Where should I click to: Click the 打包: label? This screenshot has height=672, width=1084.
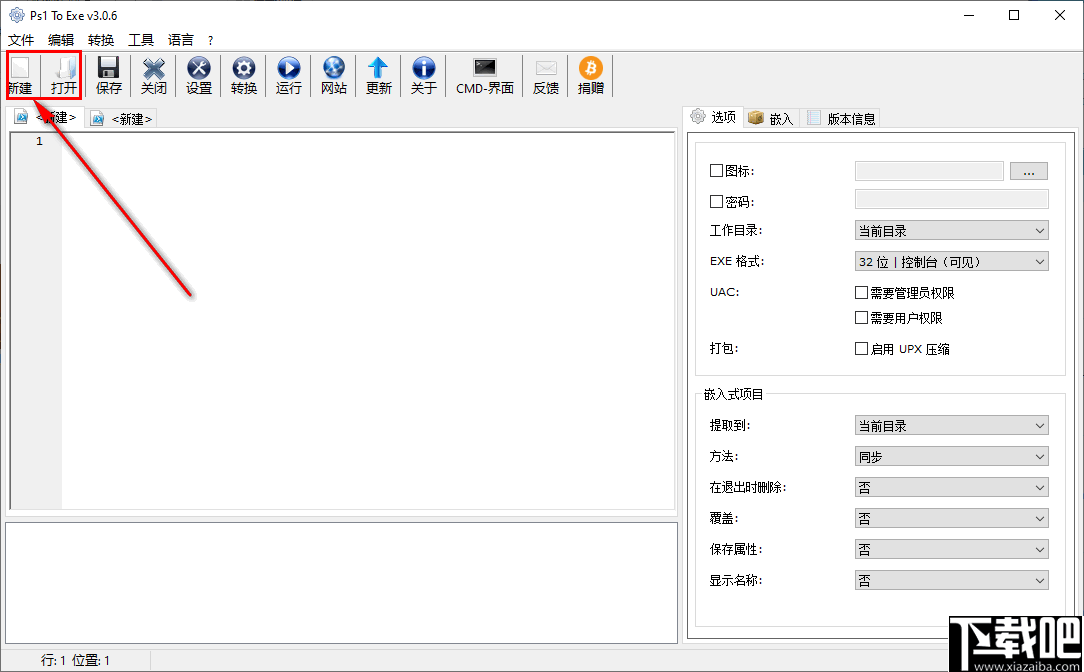point(724,348)
